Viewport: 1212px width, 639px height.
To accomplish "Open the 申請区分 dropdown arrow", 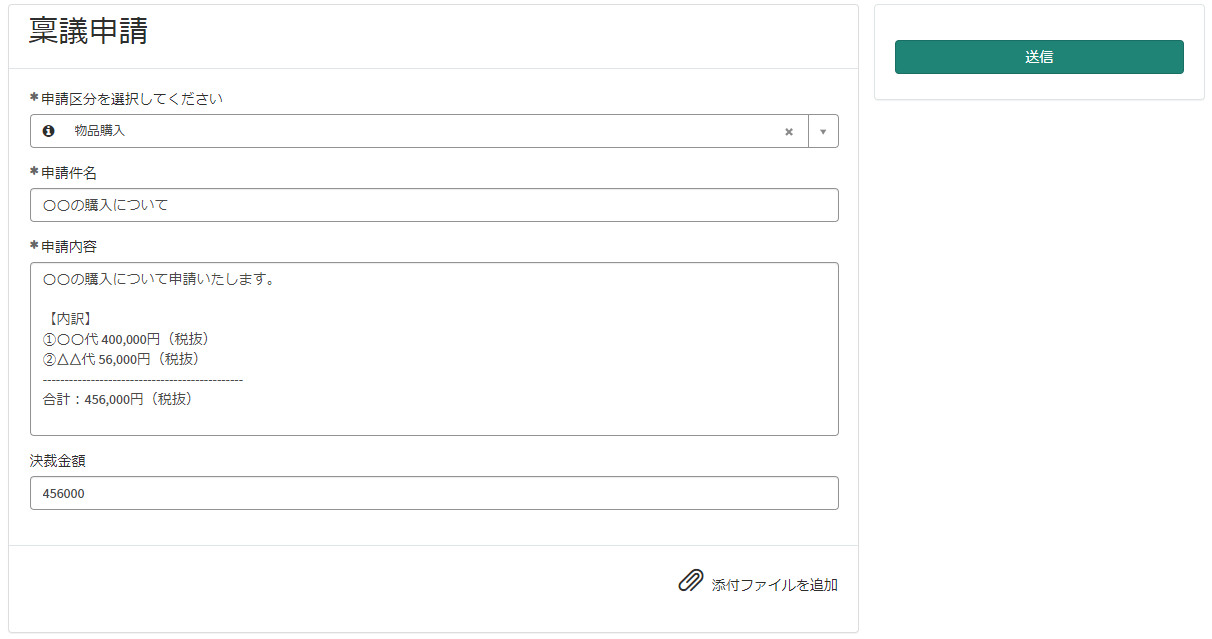I will click(823, 131).
